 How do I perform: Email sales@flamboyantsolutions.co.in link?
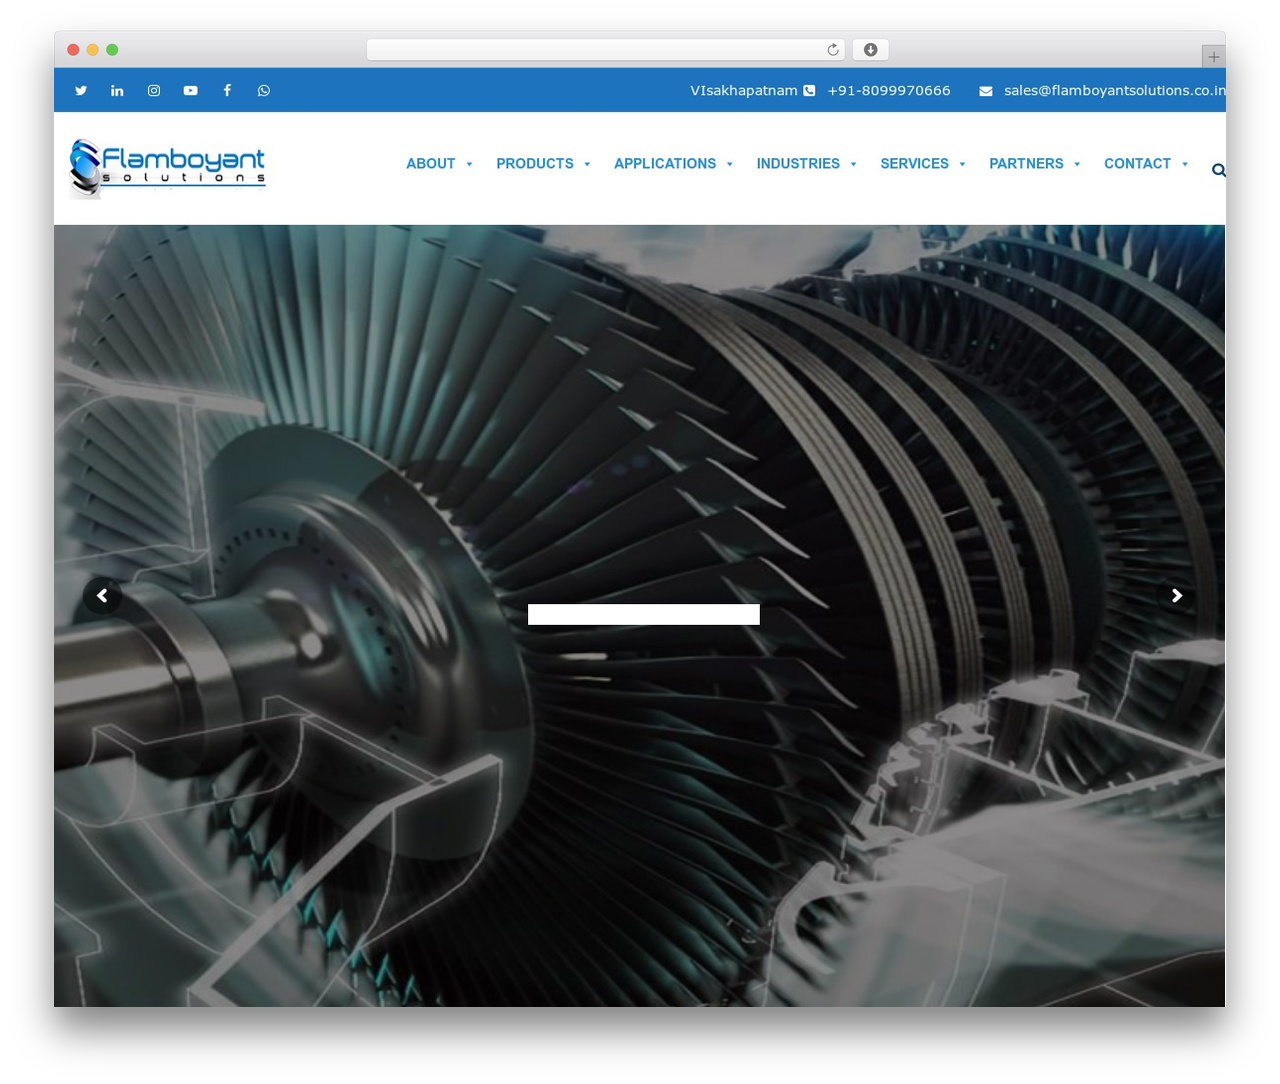click(x=1115, y=90)
